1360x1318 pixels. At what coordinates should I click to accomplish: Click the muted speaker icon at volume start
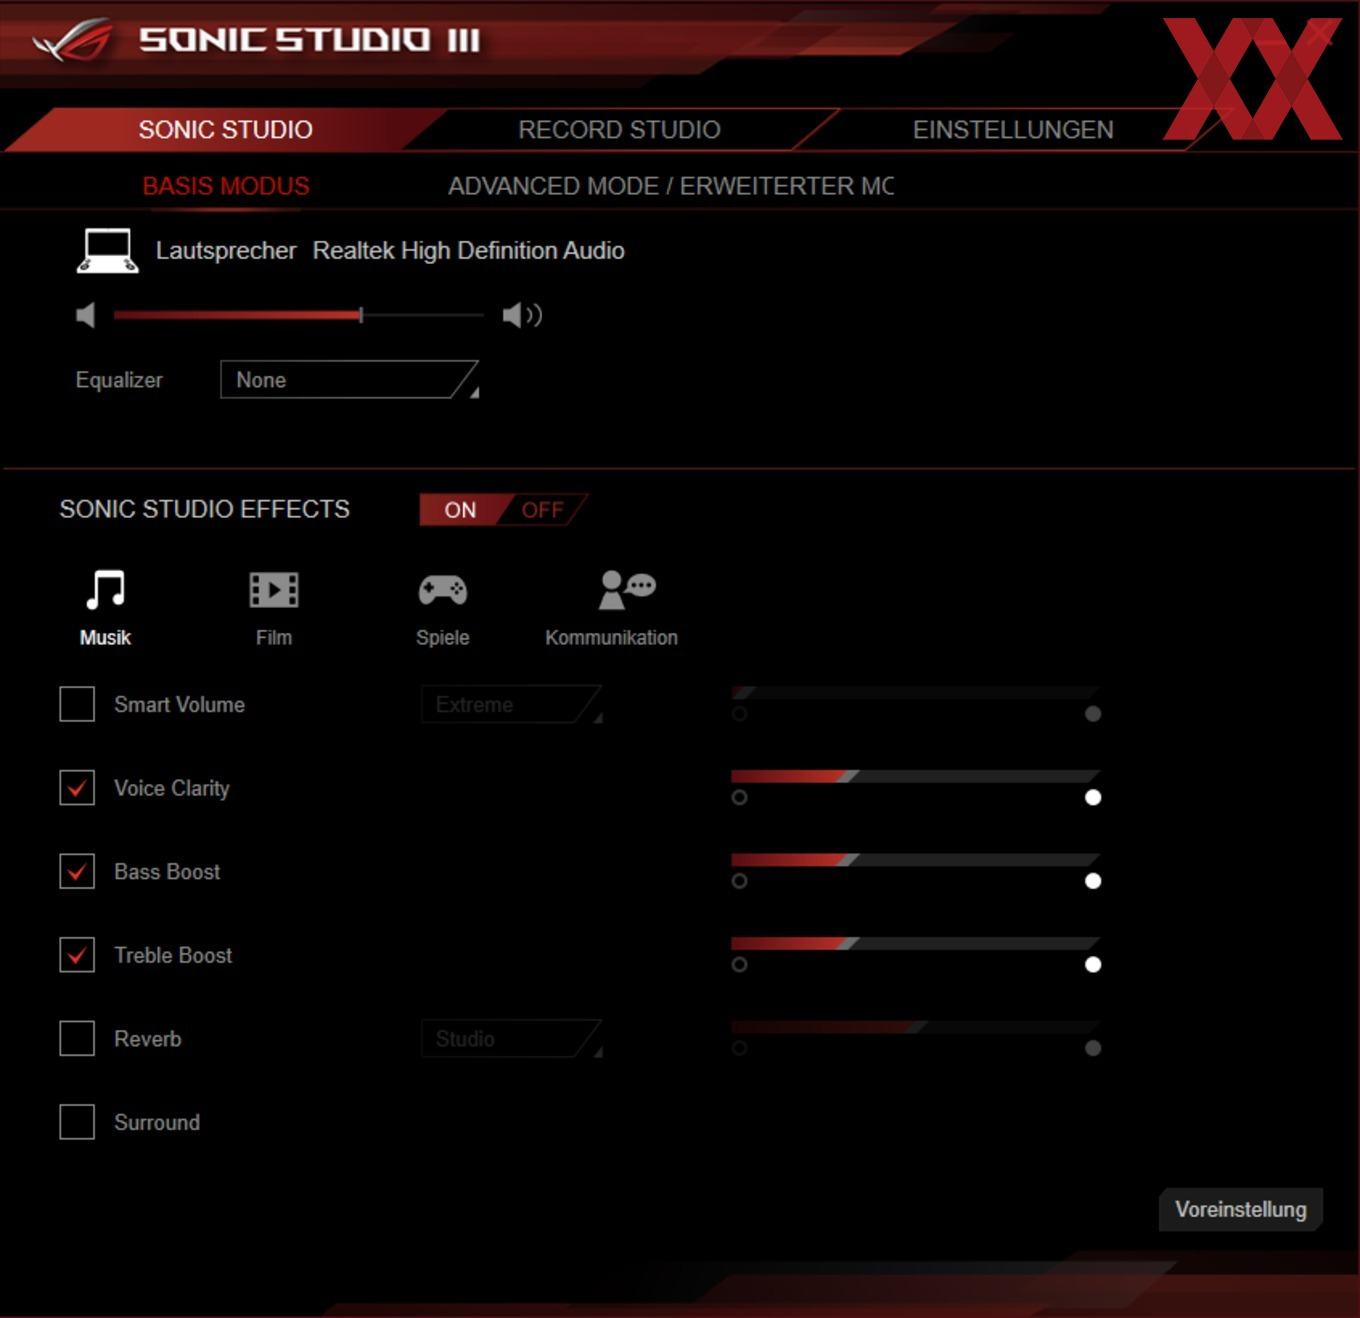click(x=86, y=315)
